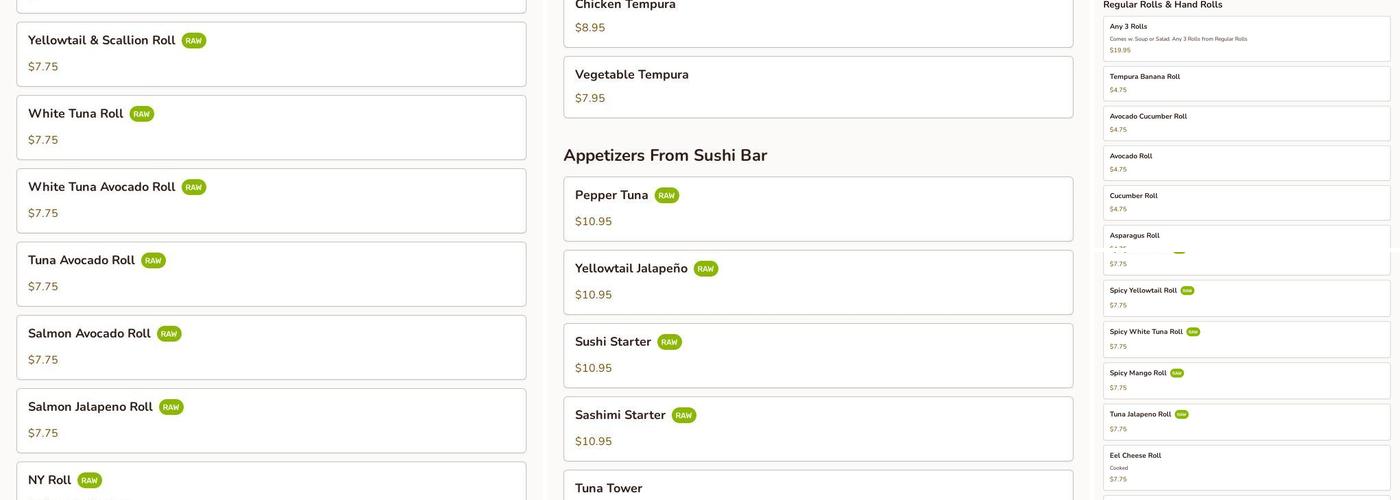Open the Tuna Tower appetizer
The height and width of the screenshot is (500, 1400).
818,487
